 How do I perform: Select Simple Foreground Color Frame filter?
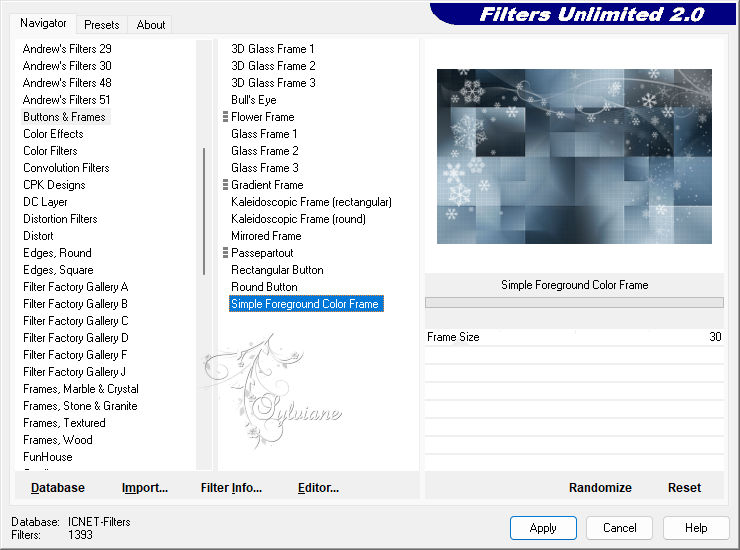pyautogui.click(x=306, y=304)
